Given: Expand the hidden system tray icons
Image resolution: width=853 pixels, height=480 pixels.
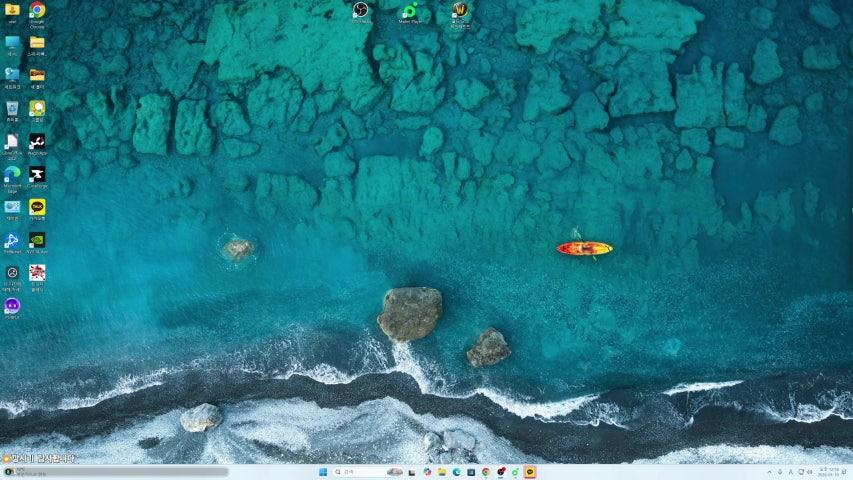Looking at the screenshot, I should 769,472.
